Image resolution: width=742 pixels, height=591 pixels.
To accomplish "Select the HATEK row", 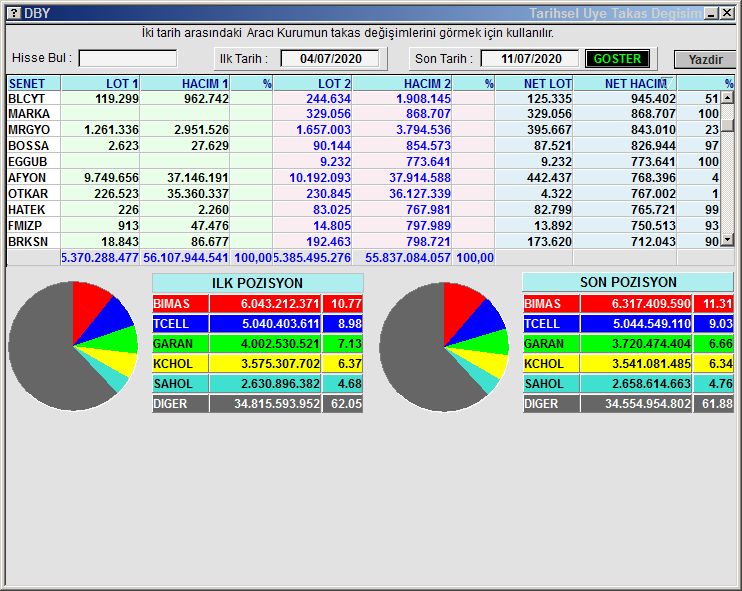I will tap(363, 210).
